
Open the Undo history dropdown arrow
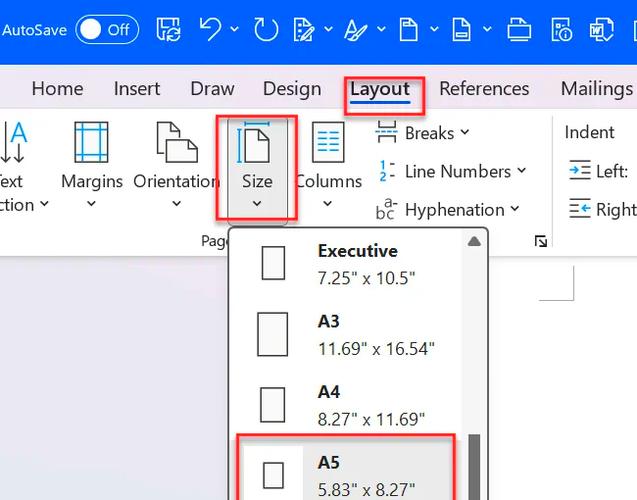[234, 29]
